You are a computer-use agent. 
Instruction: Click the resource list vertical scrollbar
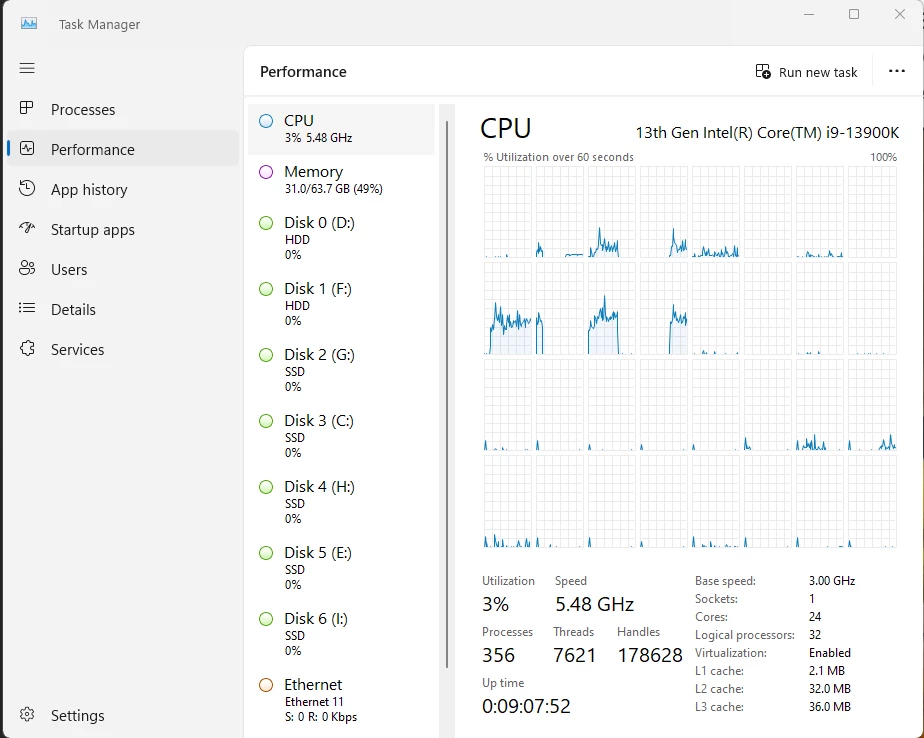[447, 394]
